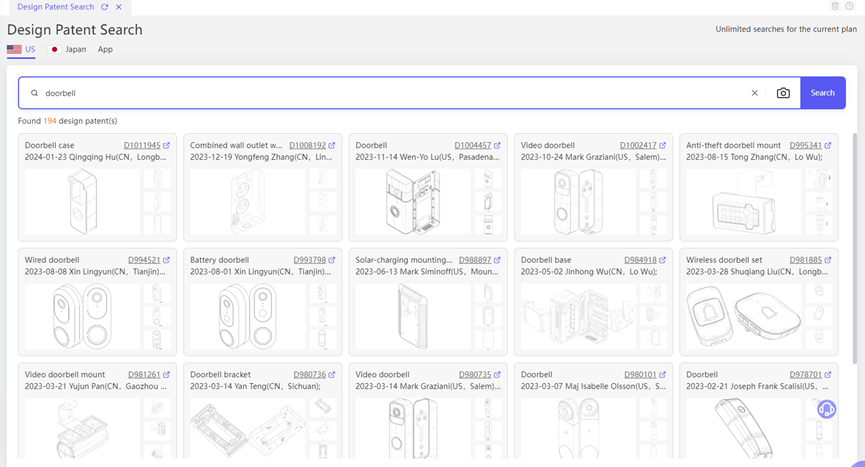Clear the doorbell search text
The width and height of the screenshot is (865, 467).
point(755,93)
